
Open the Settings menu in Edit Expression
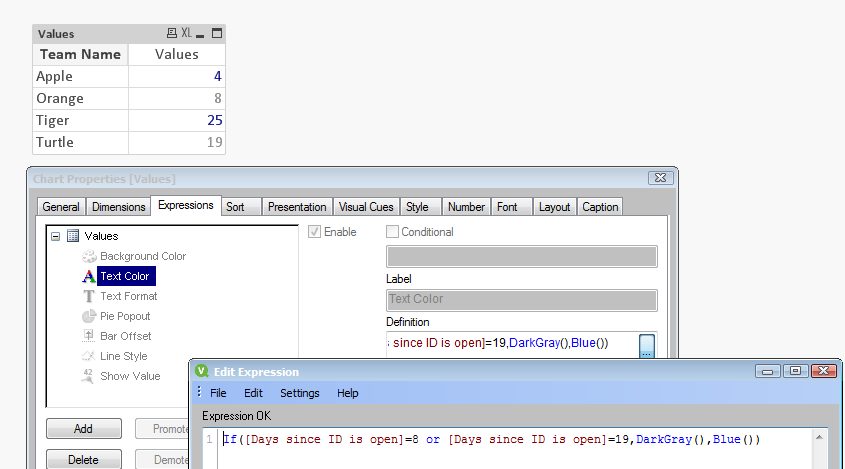(x=300, y=393)
